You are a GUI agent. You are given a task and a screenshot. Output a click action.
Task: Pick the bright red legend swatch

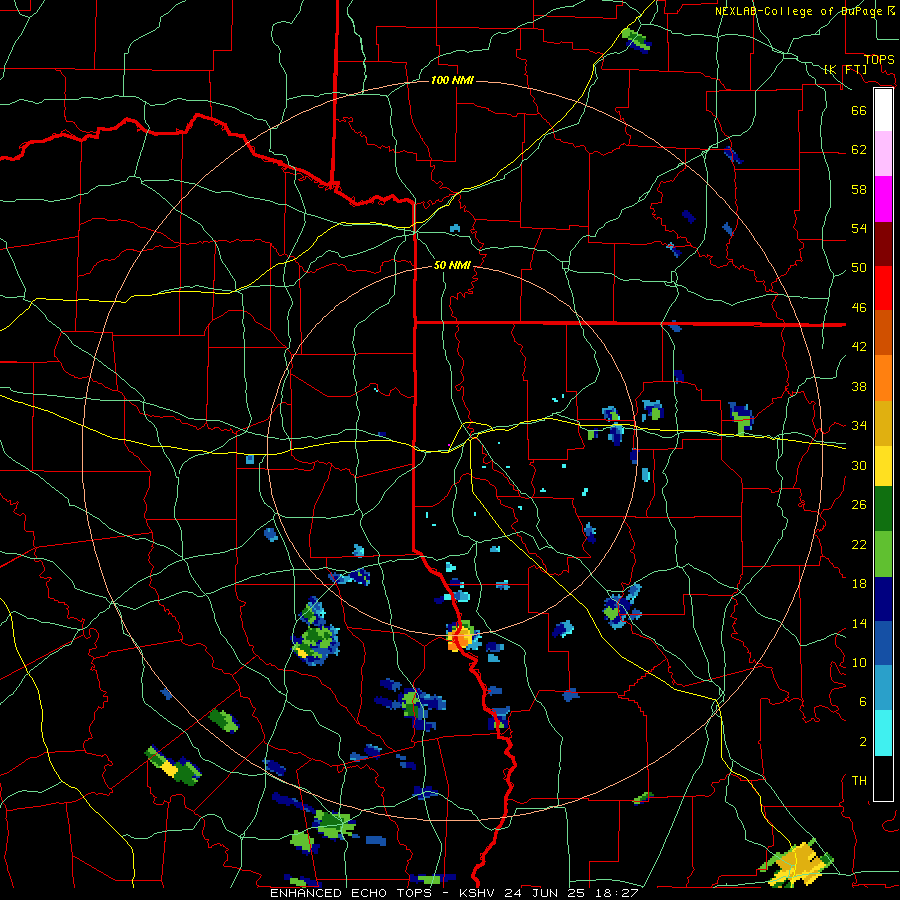click(883, 288)
